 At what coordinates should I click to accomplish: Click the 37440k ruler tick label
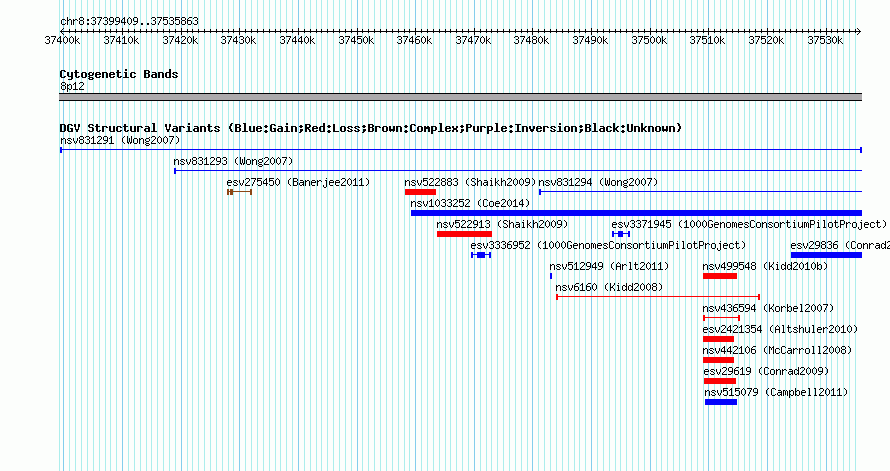pos(297,40)
